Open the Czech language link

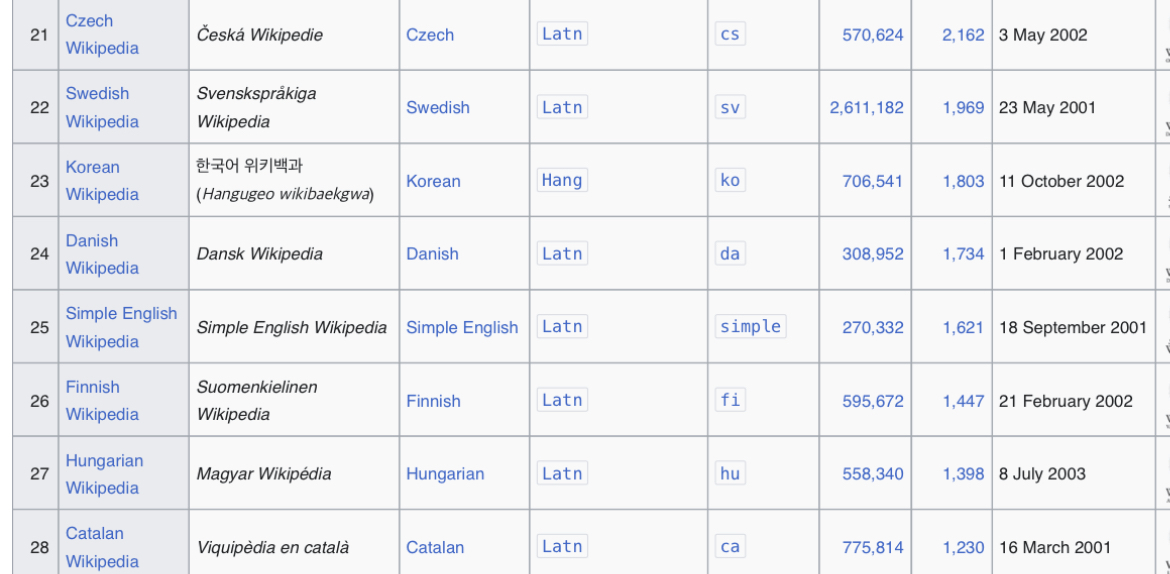[x=429, y=35]
